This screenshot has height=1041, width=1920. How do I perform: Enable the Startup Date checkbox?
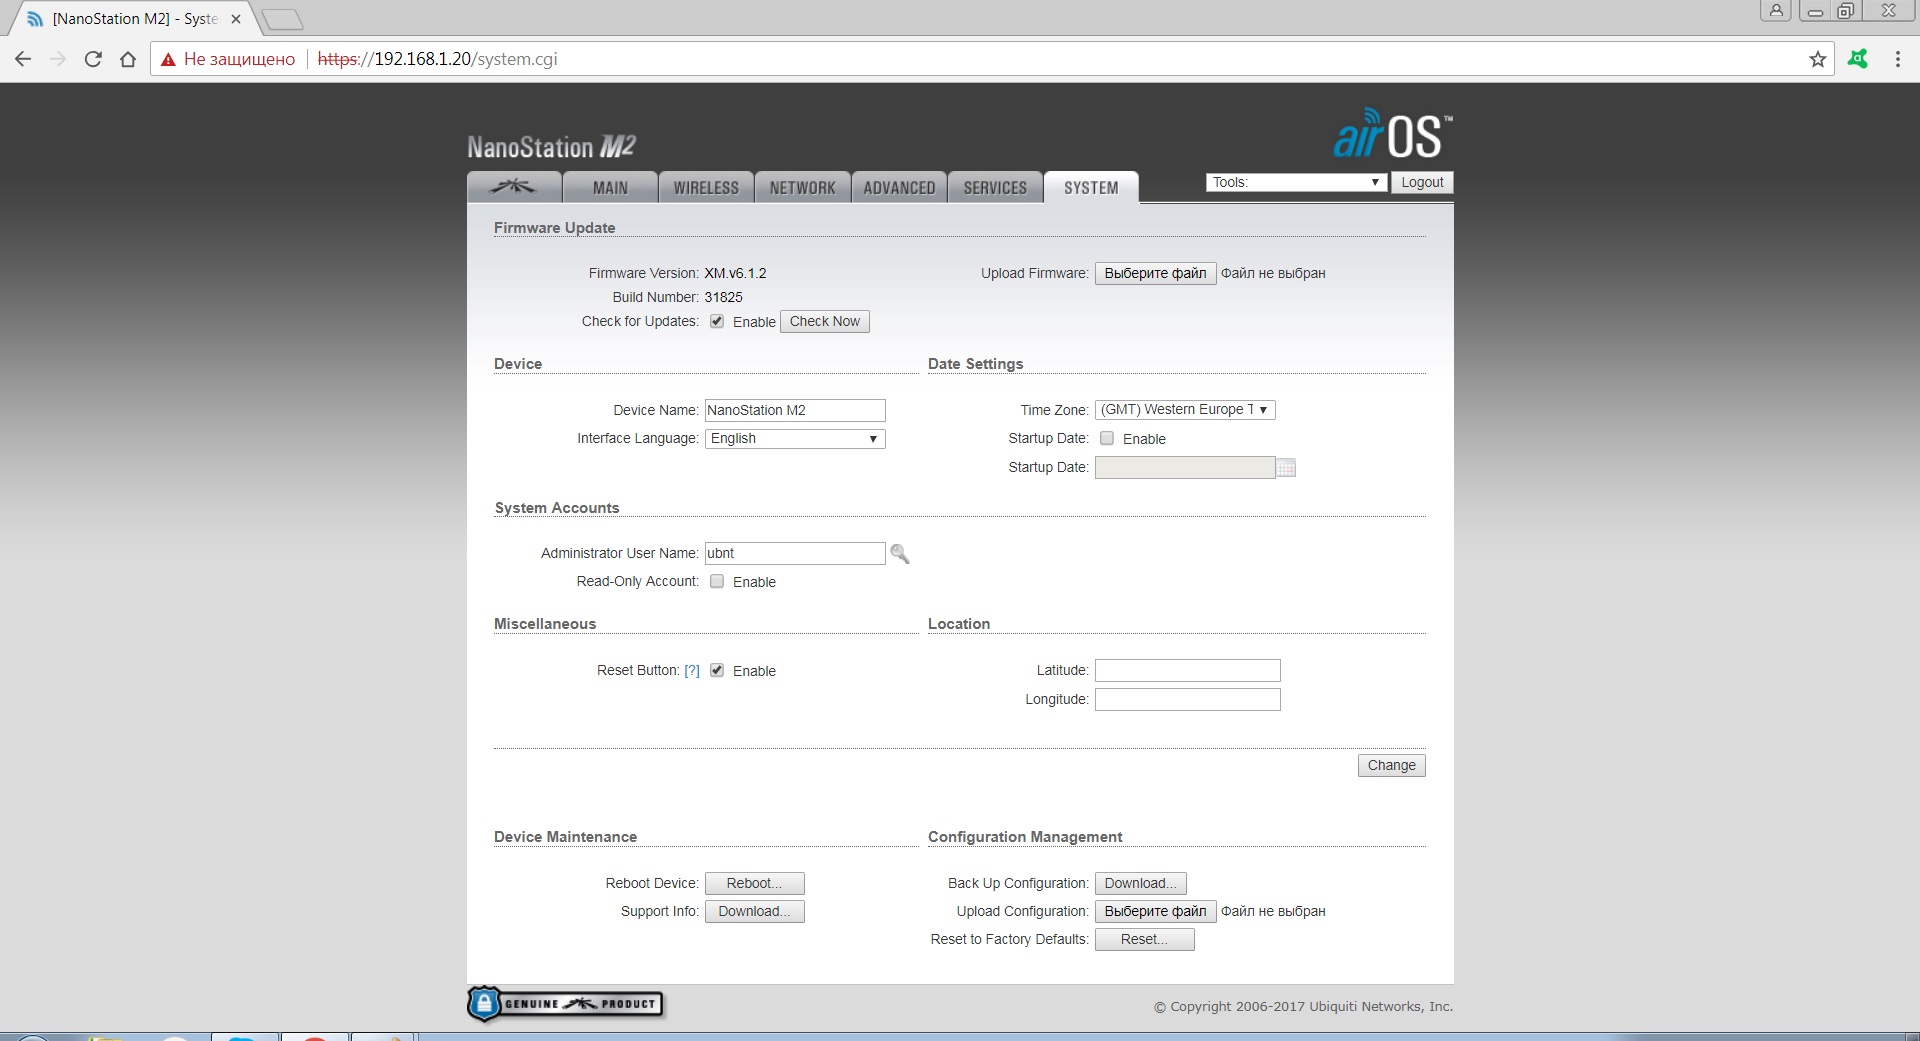point(1107,438)
